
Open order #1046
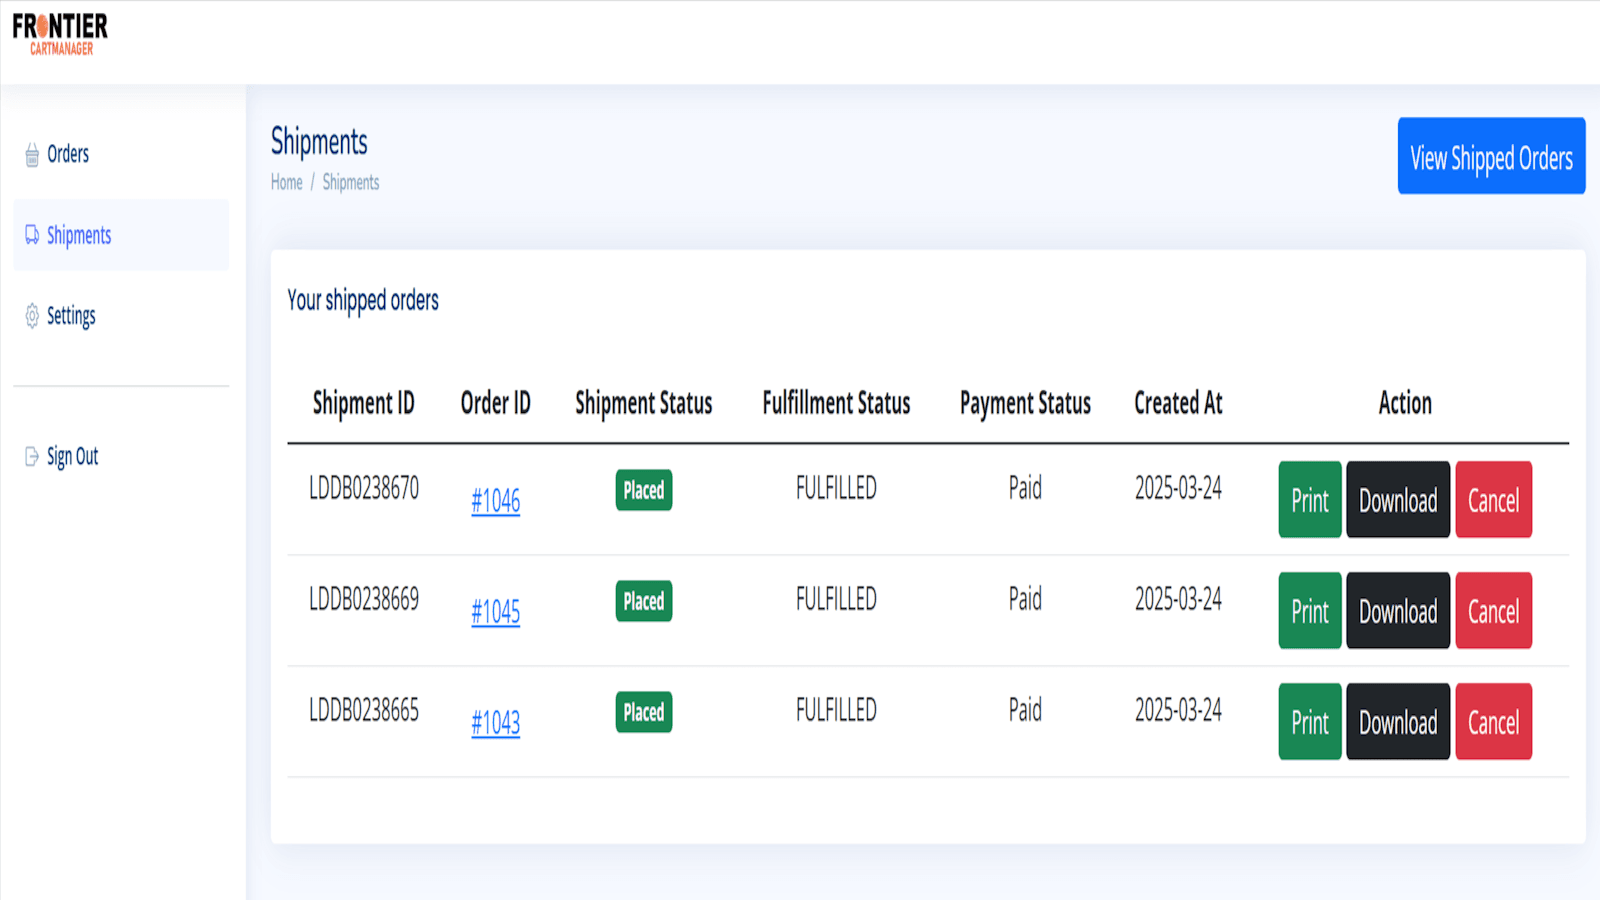point(496,502)
